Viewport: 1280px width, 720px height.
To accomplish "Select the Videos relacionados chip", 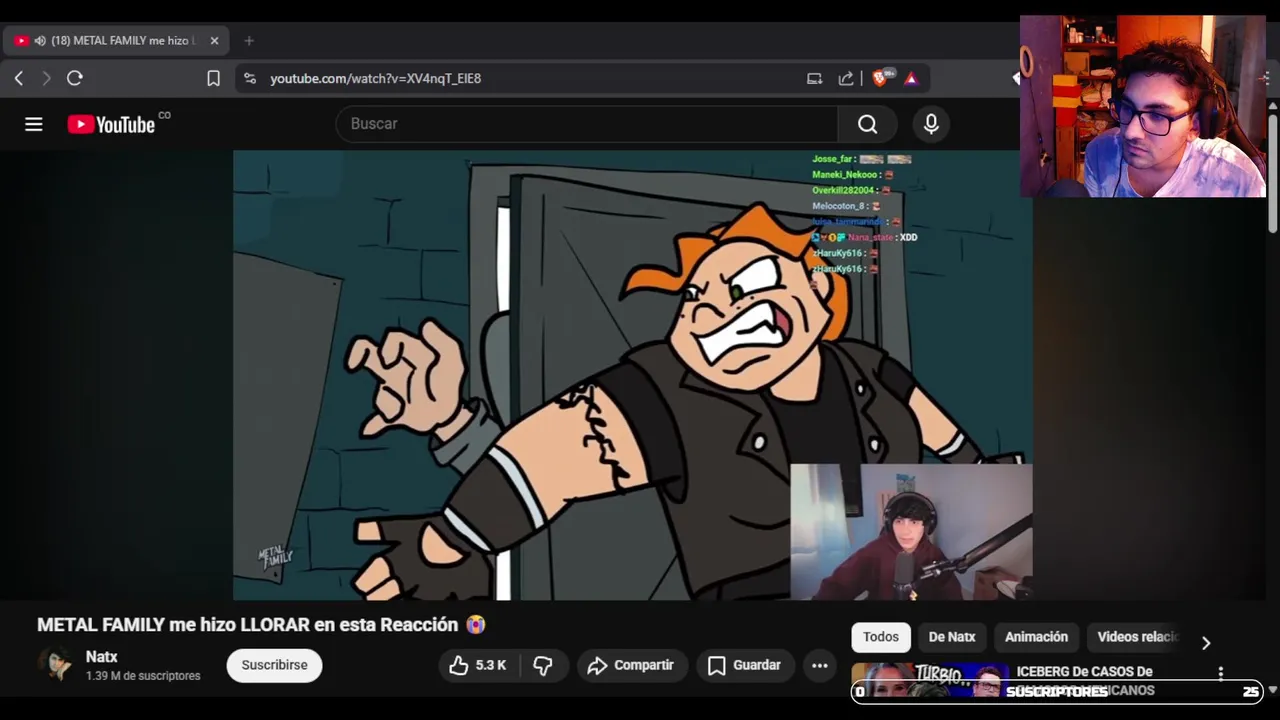I will pos(1137,637).
